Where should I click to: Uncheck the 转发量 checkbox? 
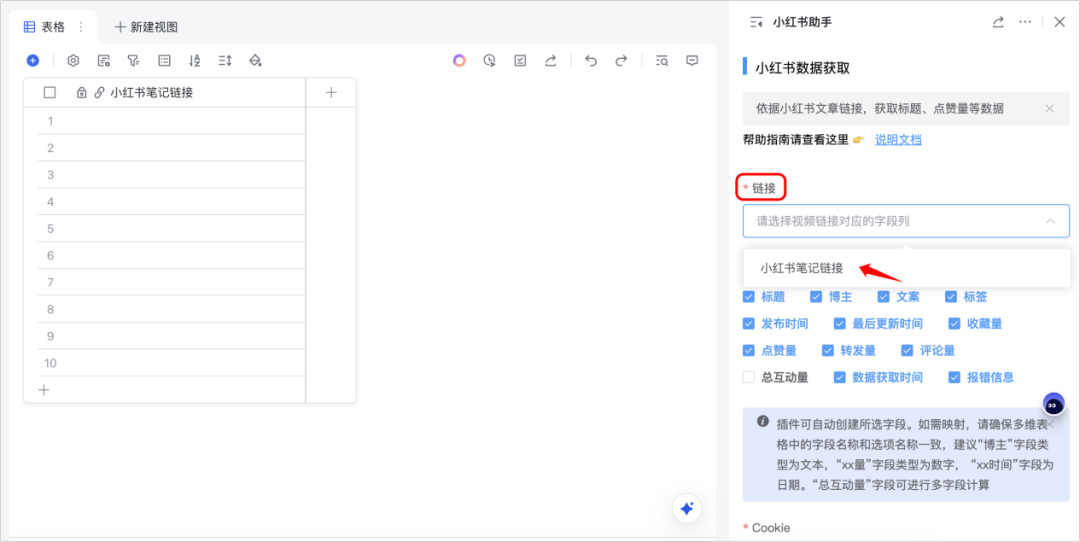[x=828, y=351]
